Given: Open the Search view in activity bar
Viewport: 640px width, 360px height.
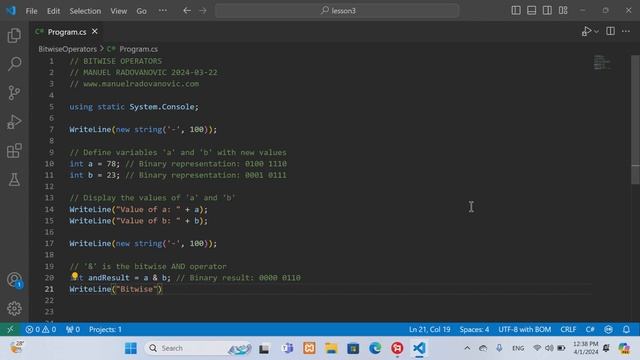Looking at the screenshot, I should pos(14,64).
